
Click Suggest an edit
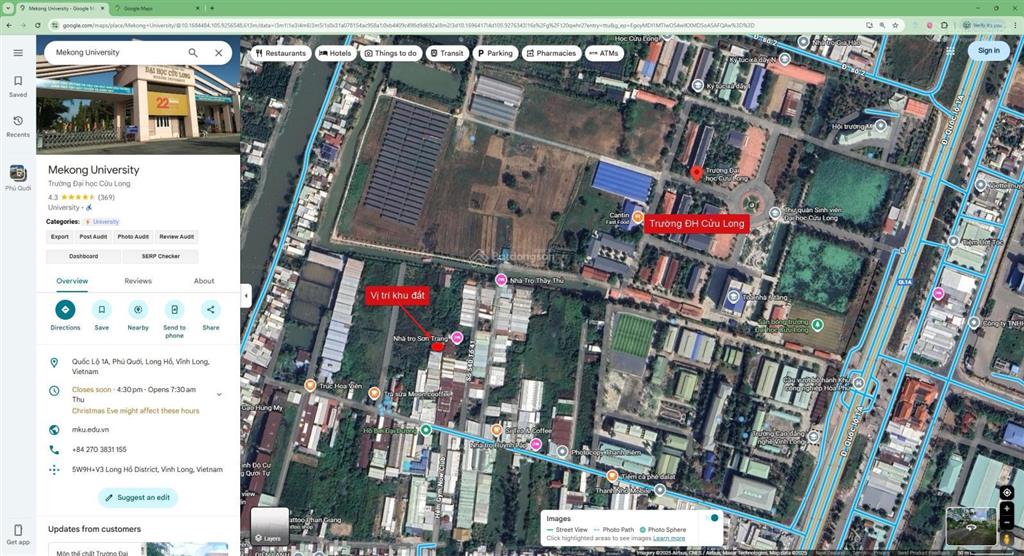[138, 498]
